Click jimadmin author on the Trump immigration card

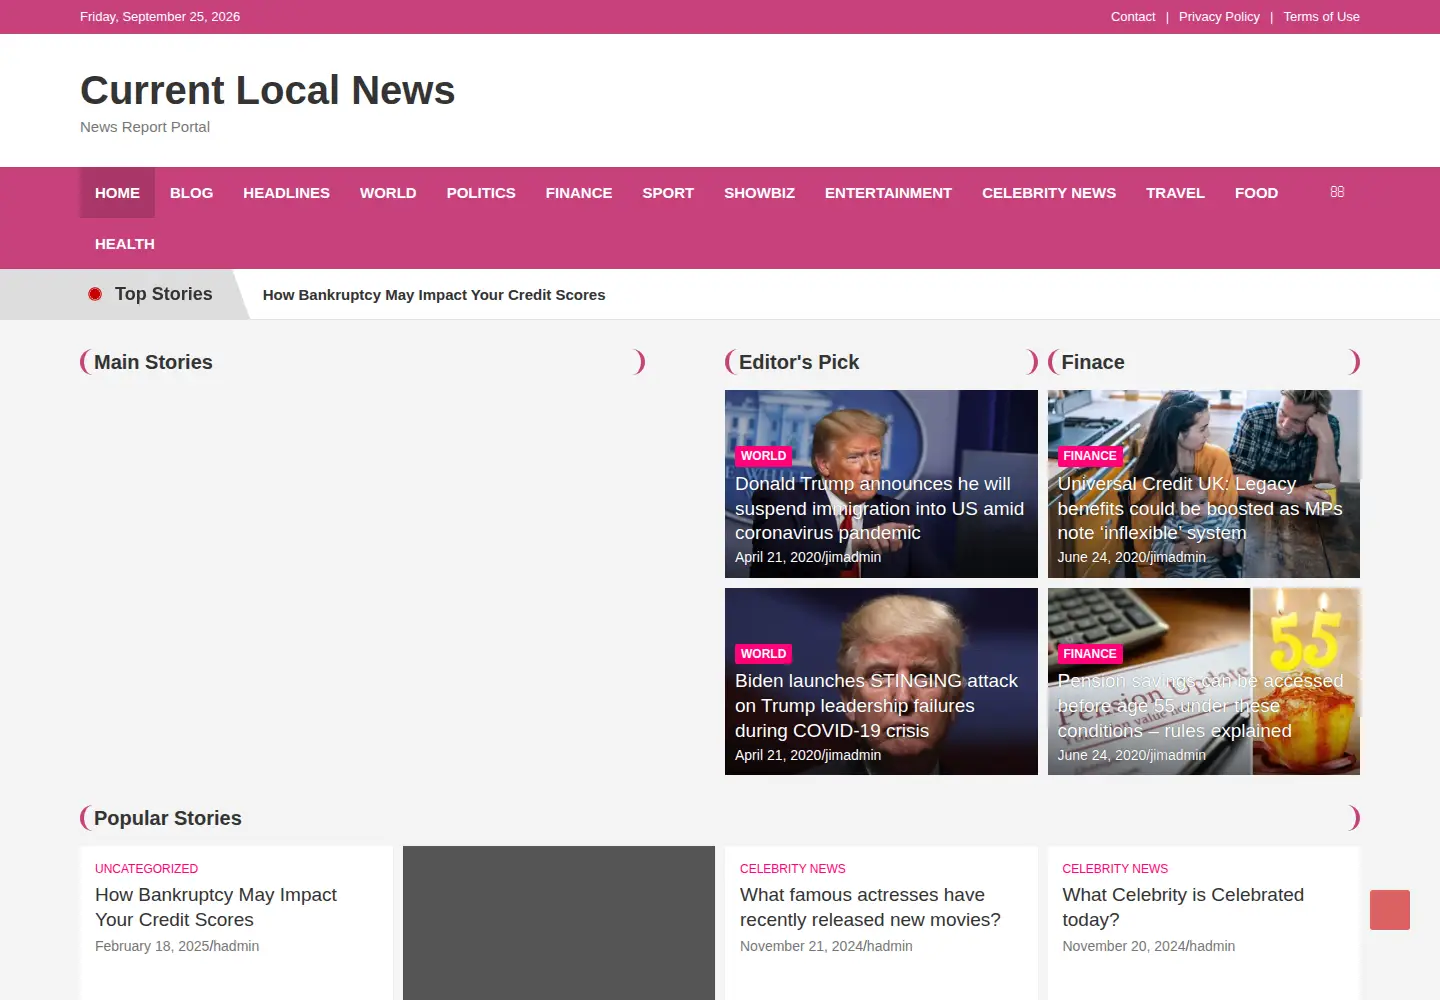[x=853, y=557]
